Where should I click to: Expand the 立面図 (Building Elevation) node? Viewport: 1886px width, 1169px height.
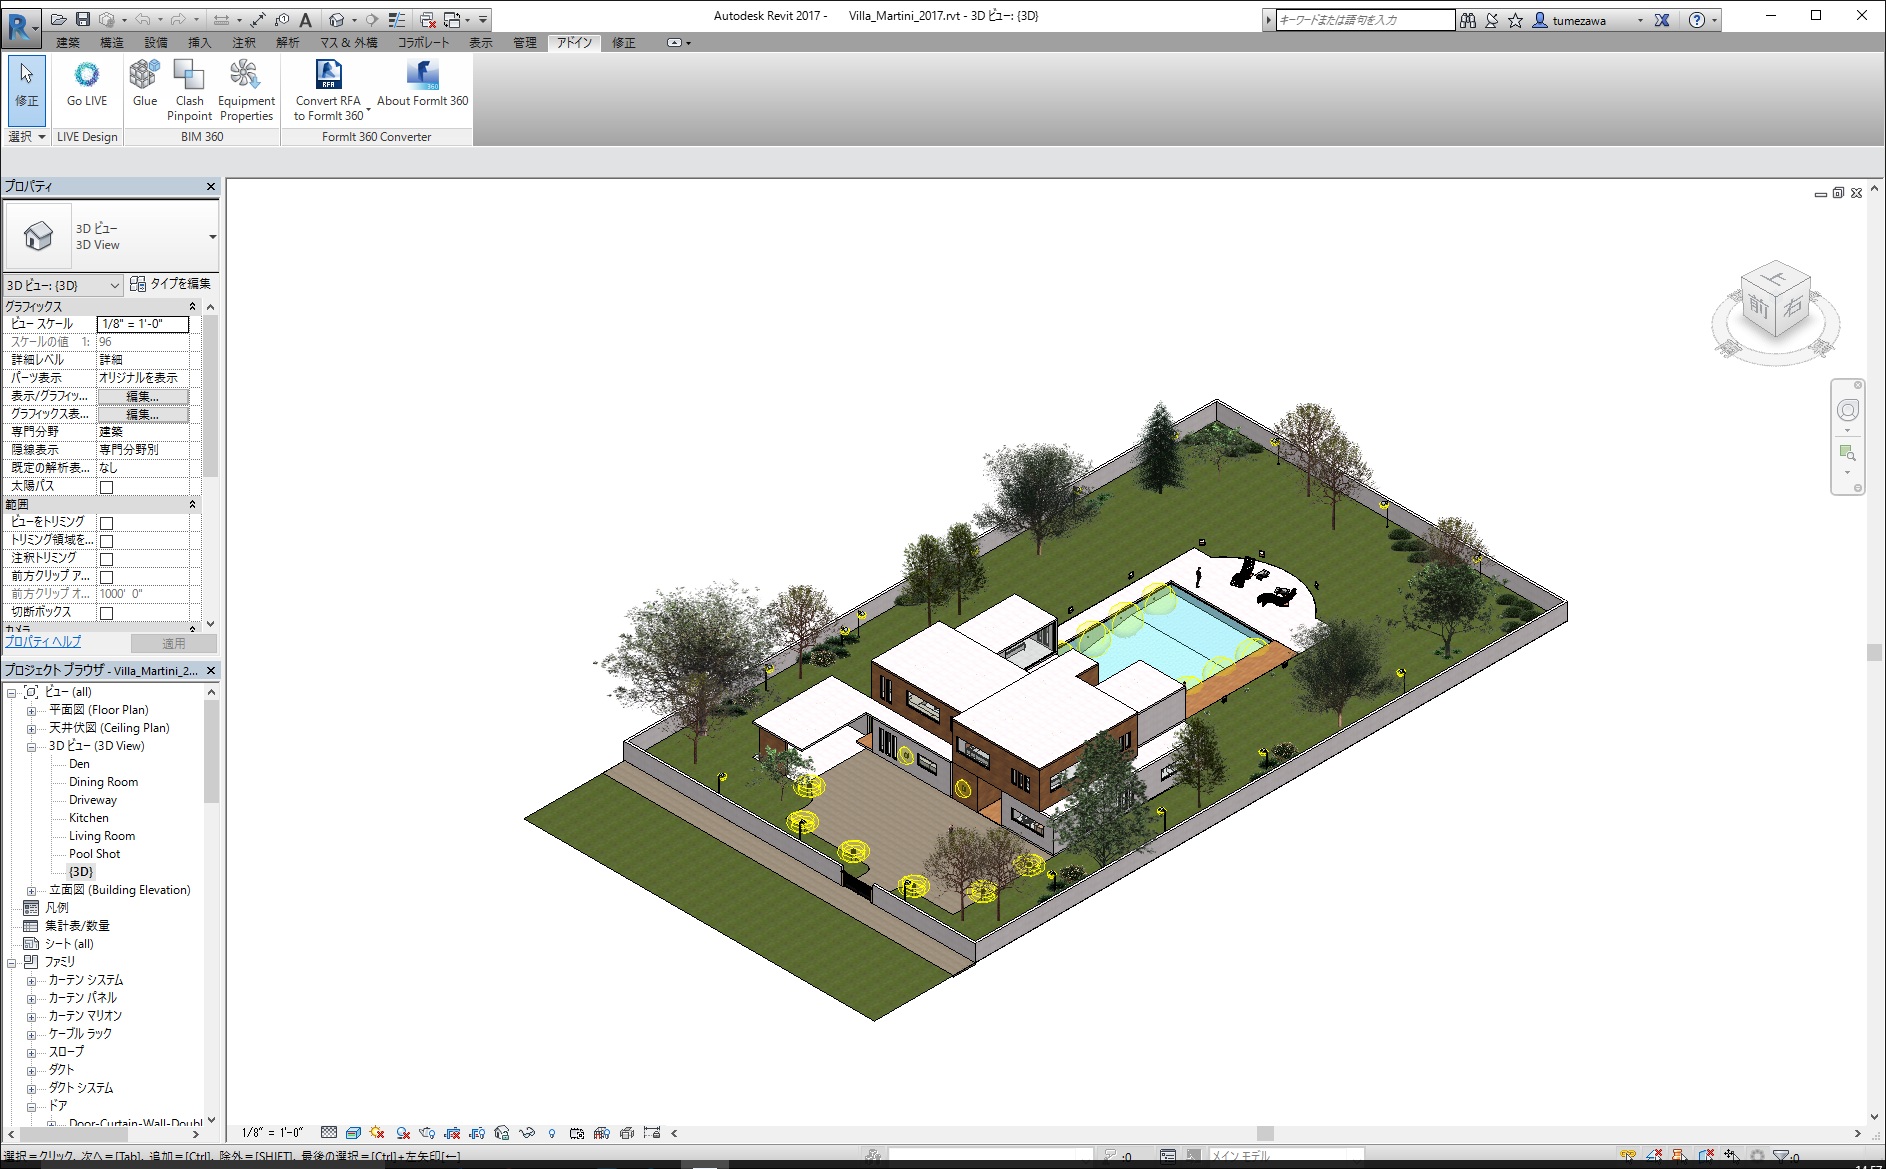click(31, 891)
